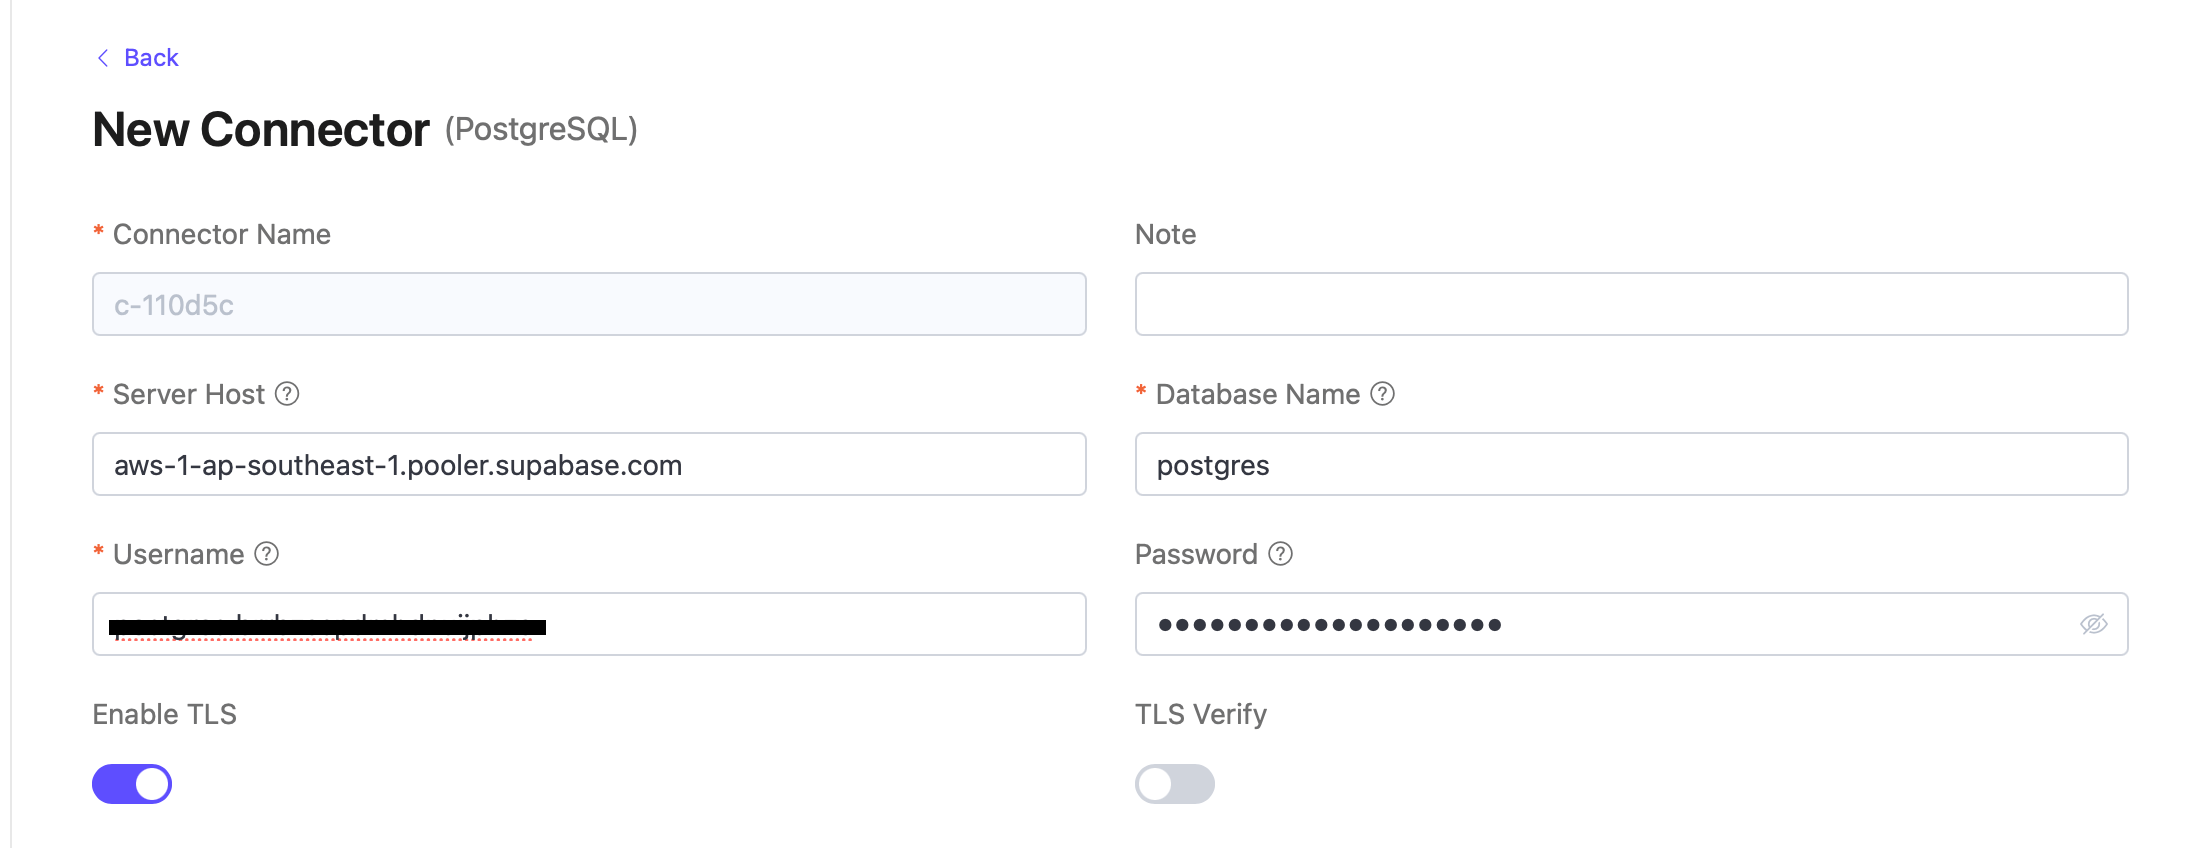Click the Password help icon
2198x848 pixels.
click(1280, 554)
